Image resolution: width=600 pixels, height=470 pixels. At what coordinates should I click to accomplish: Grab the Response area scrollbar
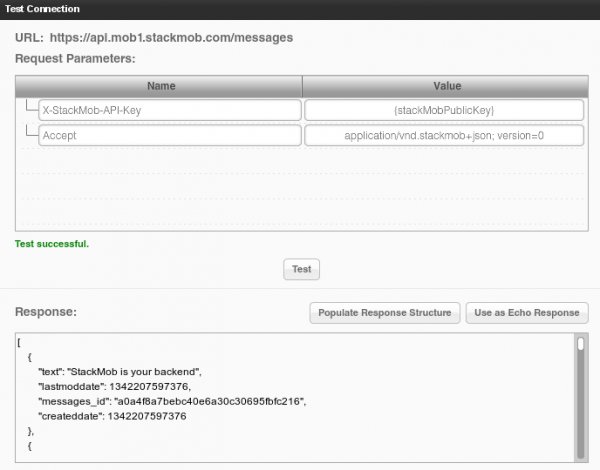pos(580,345)
